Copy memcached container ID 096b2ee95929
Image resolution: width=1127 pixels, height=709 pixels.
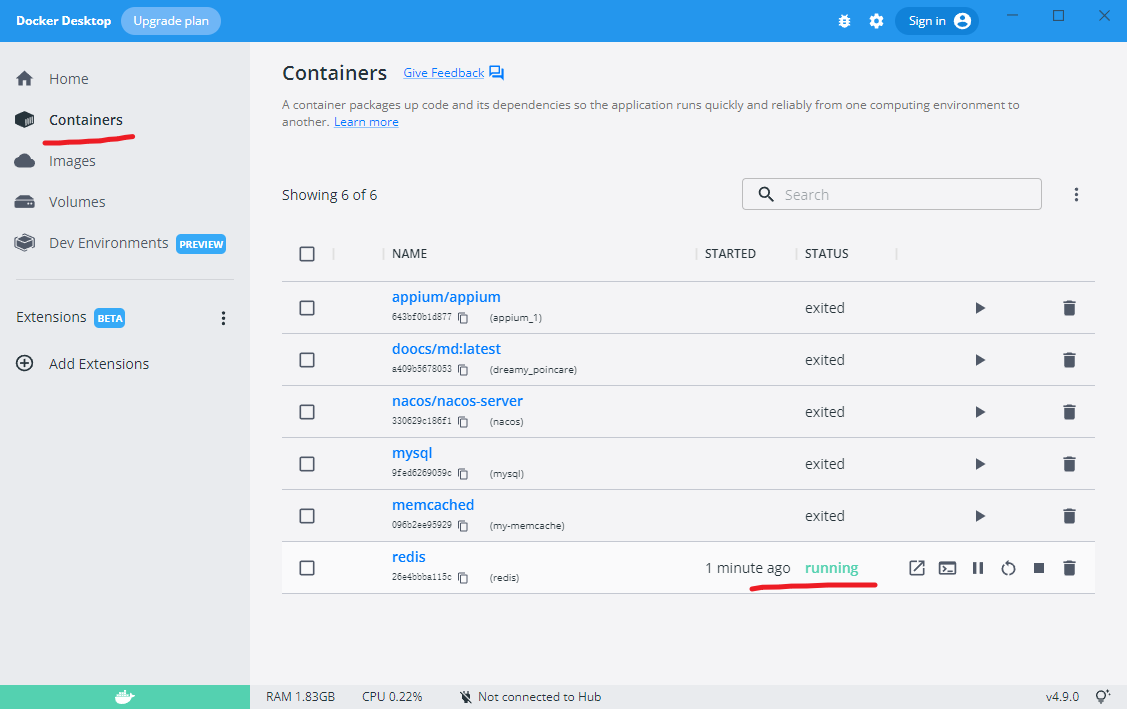463,526
